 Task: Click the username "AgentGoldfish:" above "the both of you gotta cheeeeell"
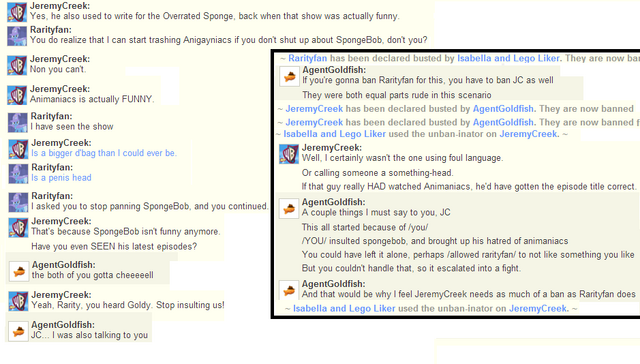coord(64,265)
